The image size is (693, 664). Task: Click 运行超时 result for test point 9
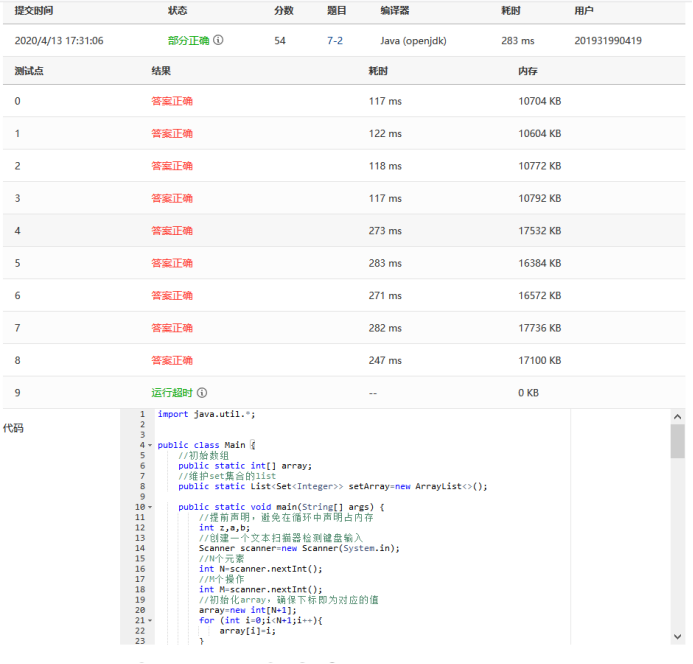point(172,393)
